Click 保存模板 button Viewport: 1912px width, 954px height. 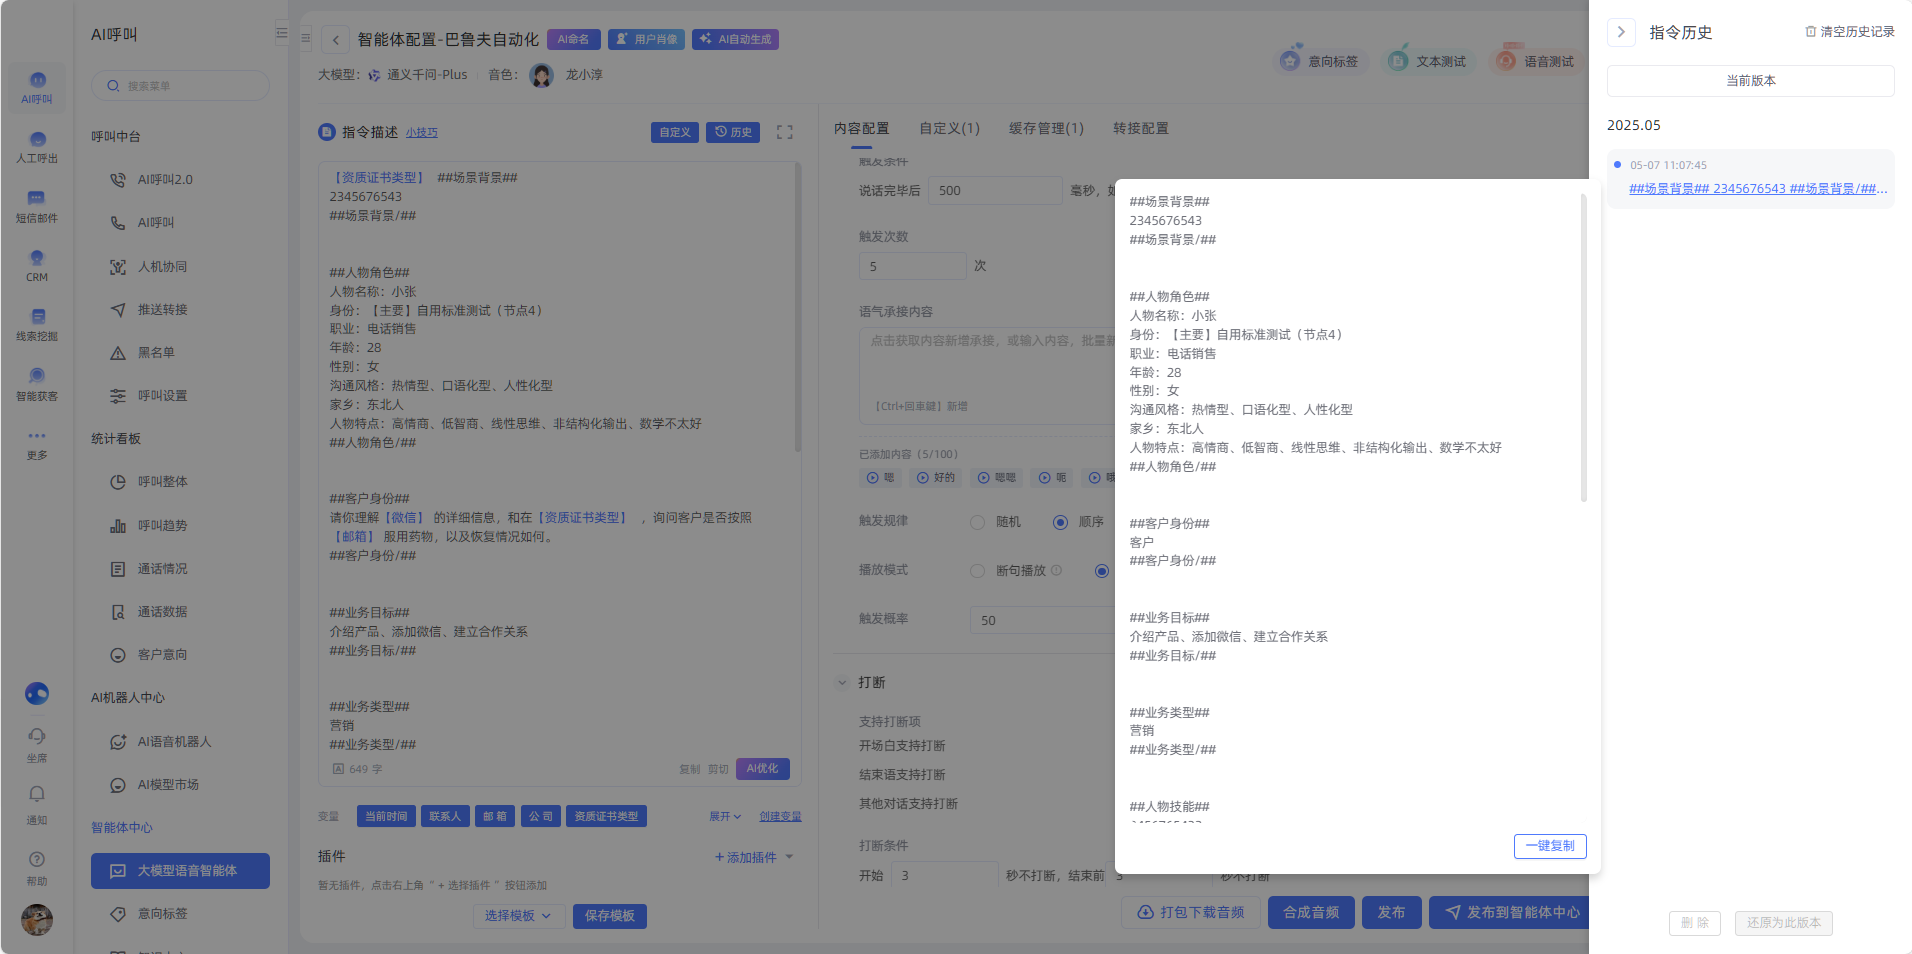pyautogui.click(x=610, y=916)
